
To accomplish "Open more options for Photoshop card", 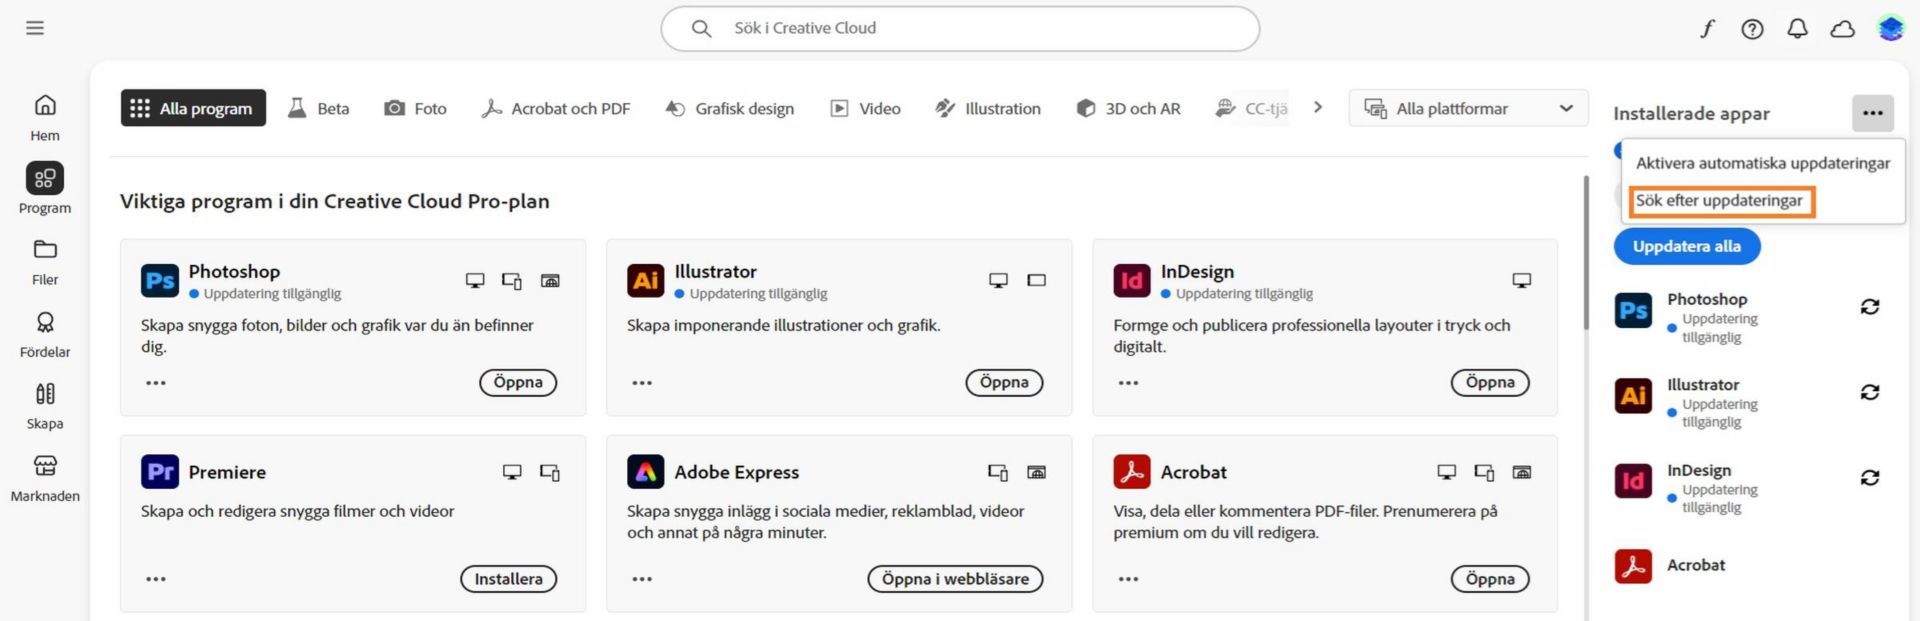I will (156, 383).
